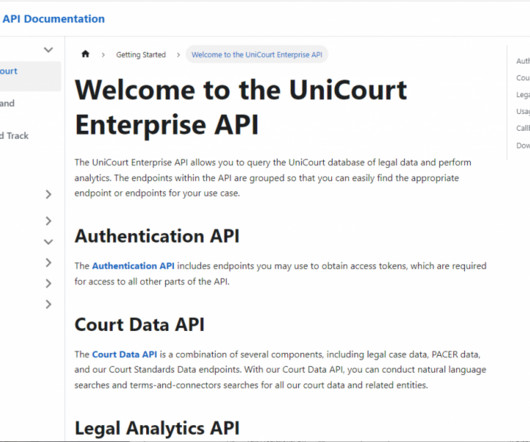
Task: Click the Authentication API section heading
Action: click(157, 236)
